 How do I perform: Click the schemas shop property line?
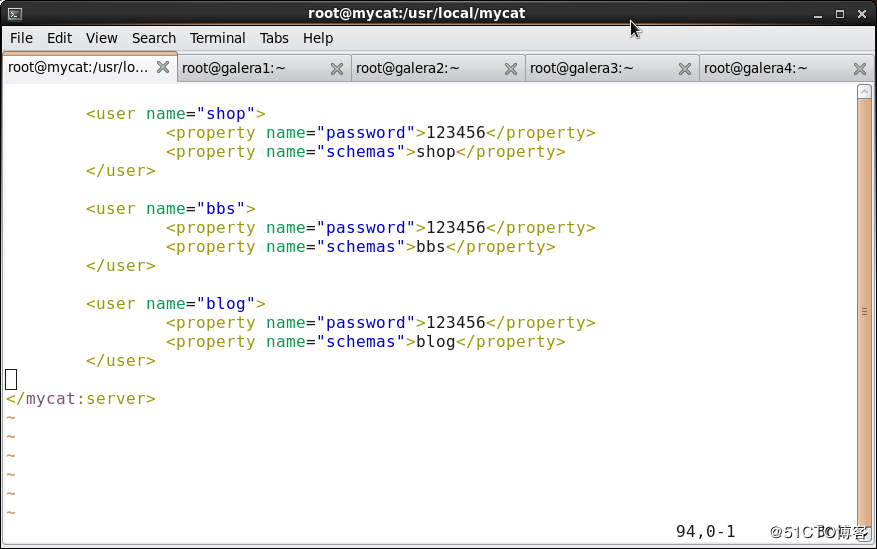(366, 152)
